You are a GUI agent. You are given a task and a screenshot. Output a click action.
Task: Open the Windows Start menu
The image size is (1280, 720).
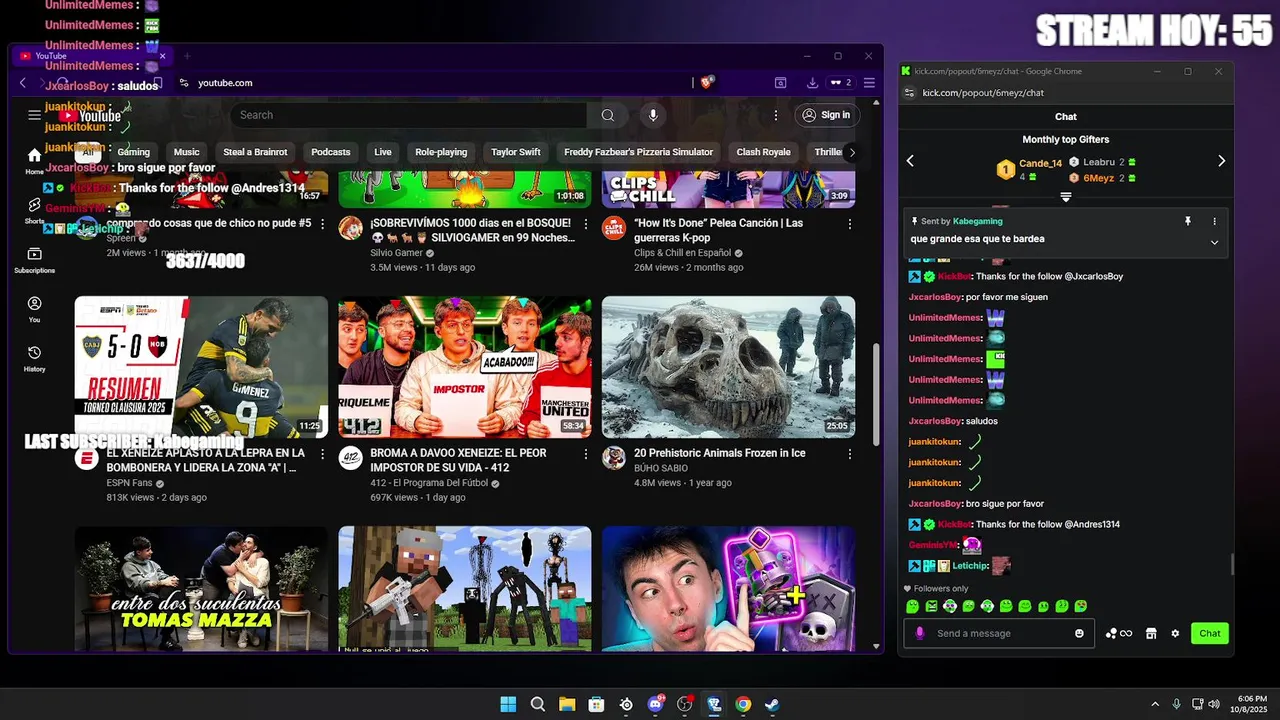point(508,704)
